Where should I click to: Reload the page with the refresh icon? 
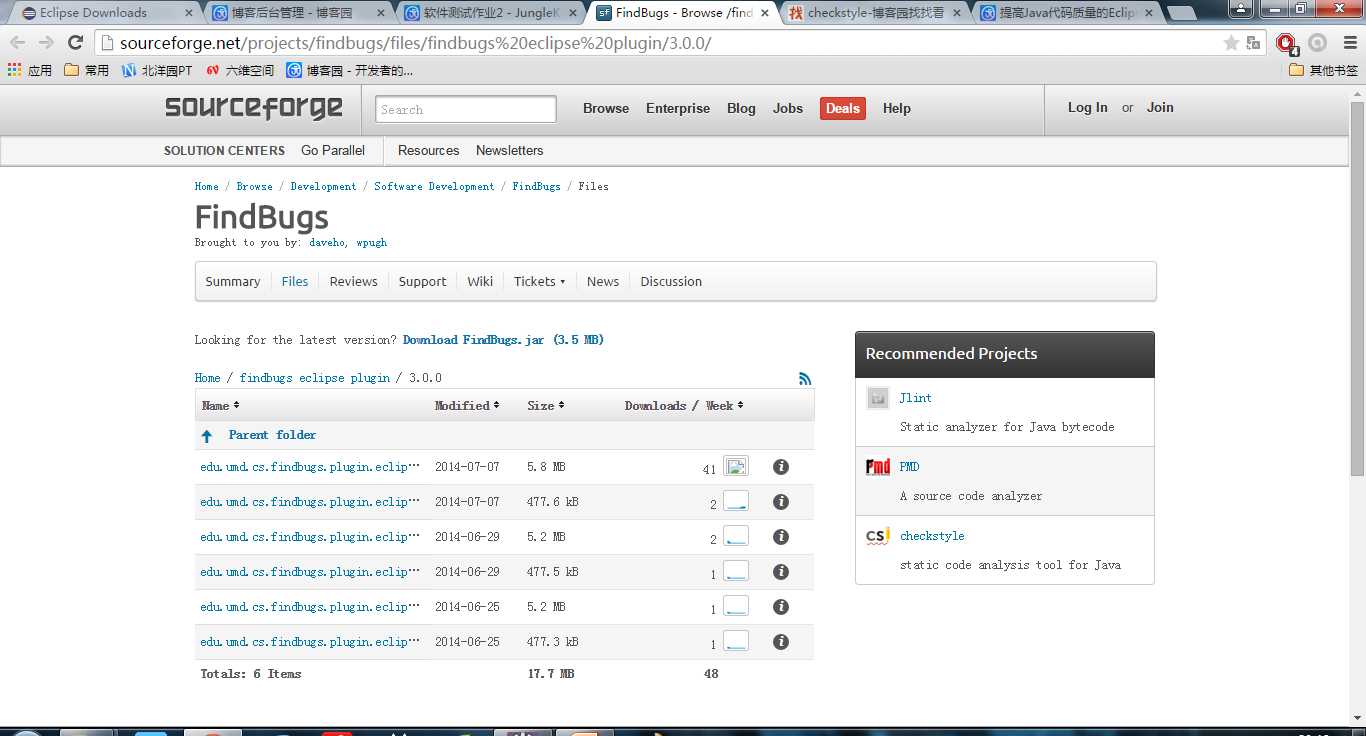pos(75,43)
